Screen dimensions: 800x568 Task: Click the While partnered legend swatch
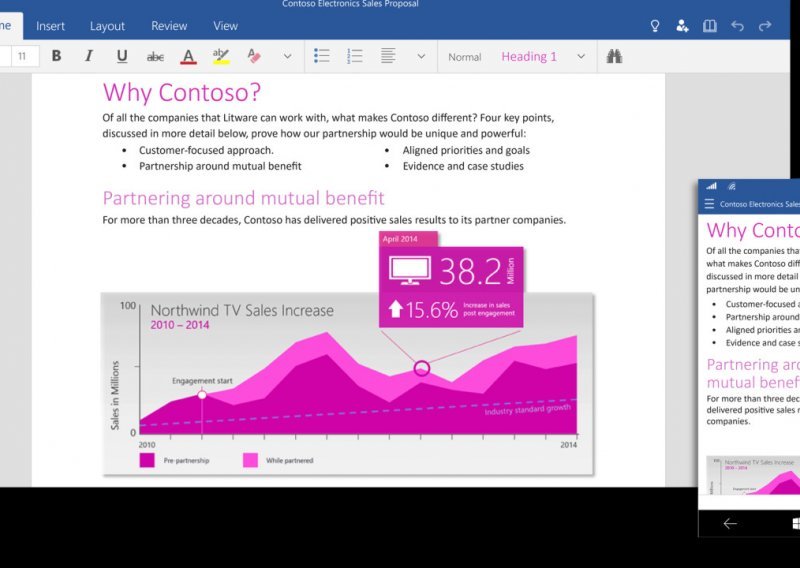point(251,460)
